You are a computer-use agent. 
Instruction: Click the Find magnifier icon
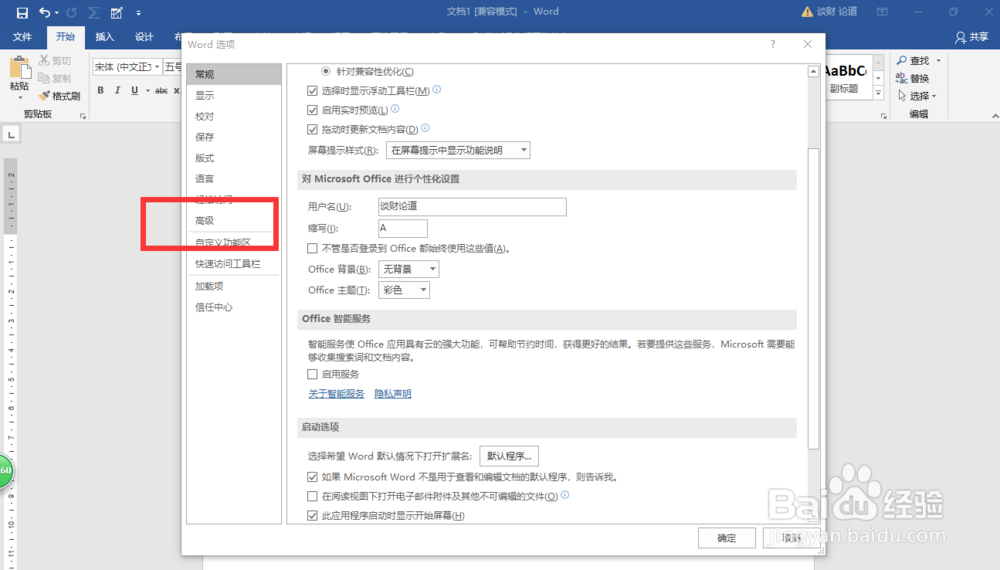click(x=902, y=60)
